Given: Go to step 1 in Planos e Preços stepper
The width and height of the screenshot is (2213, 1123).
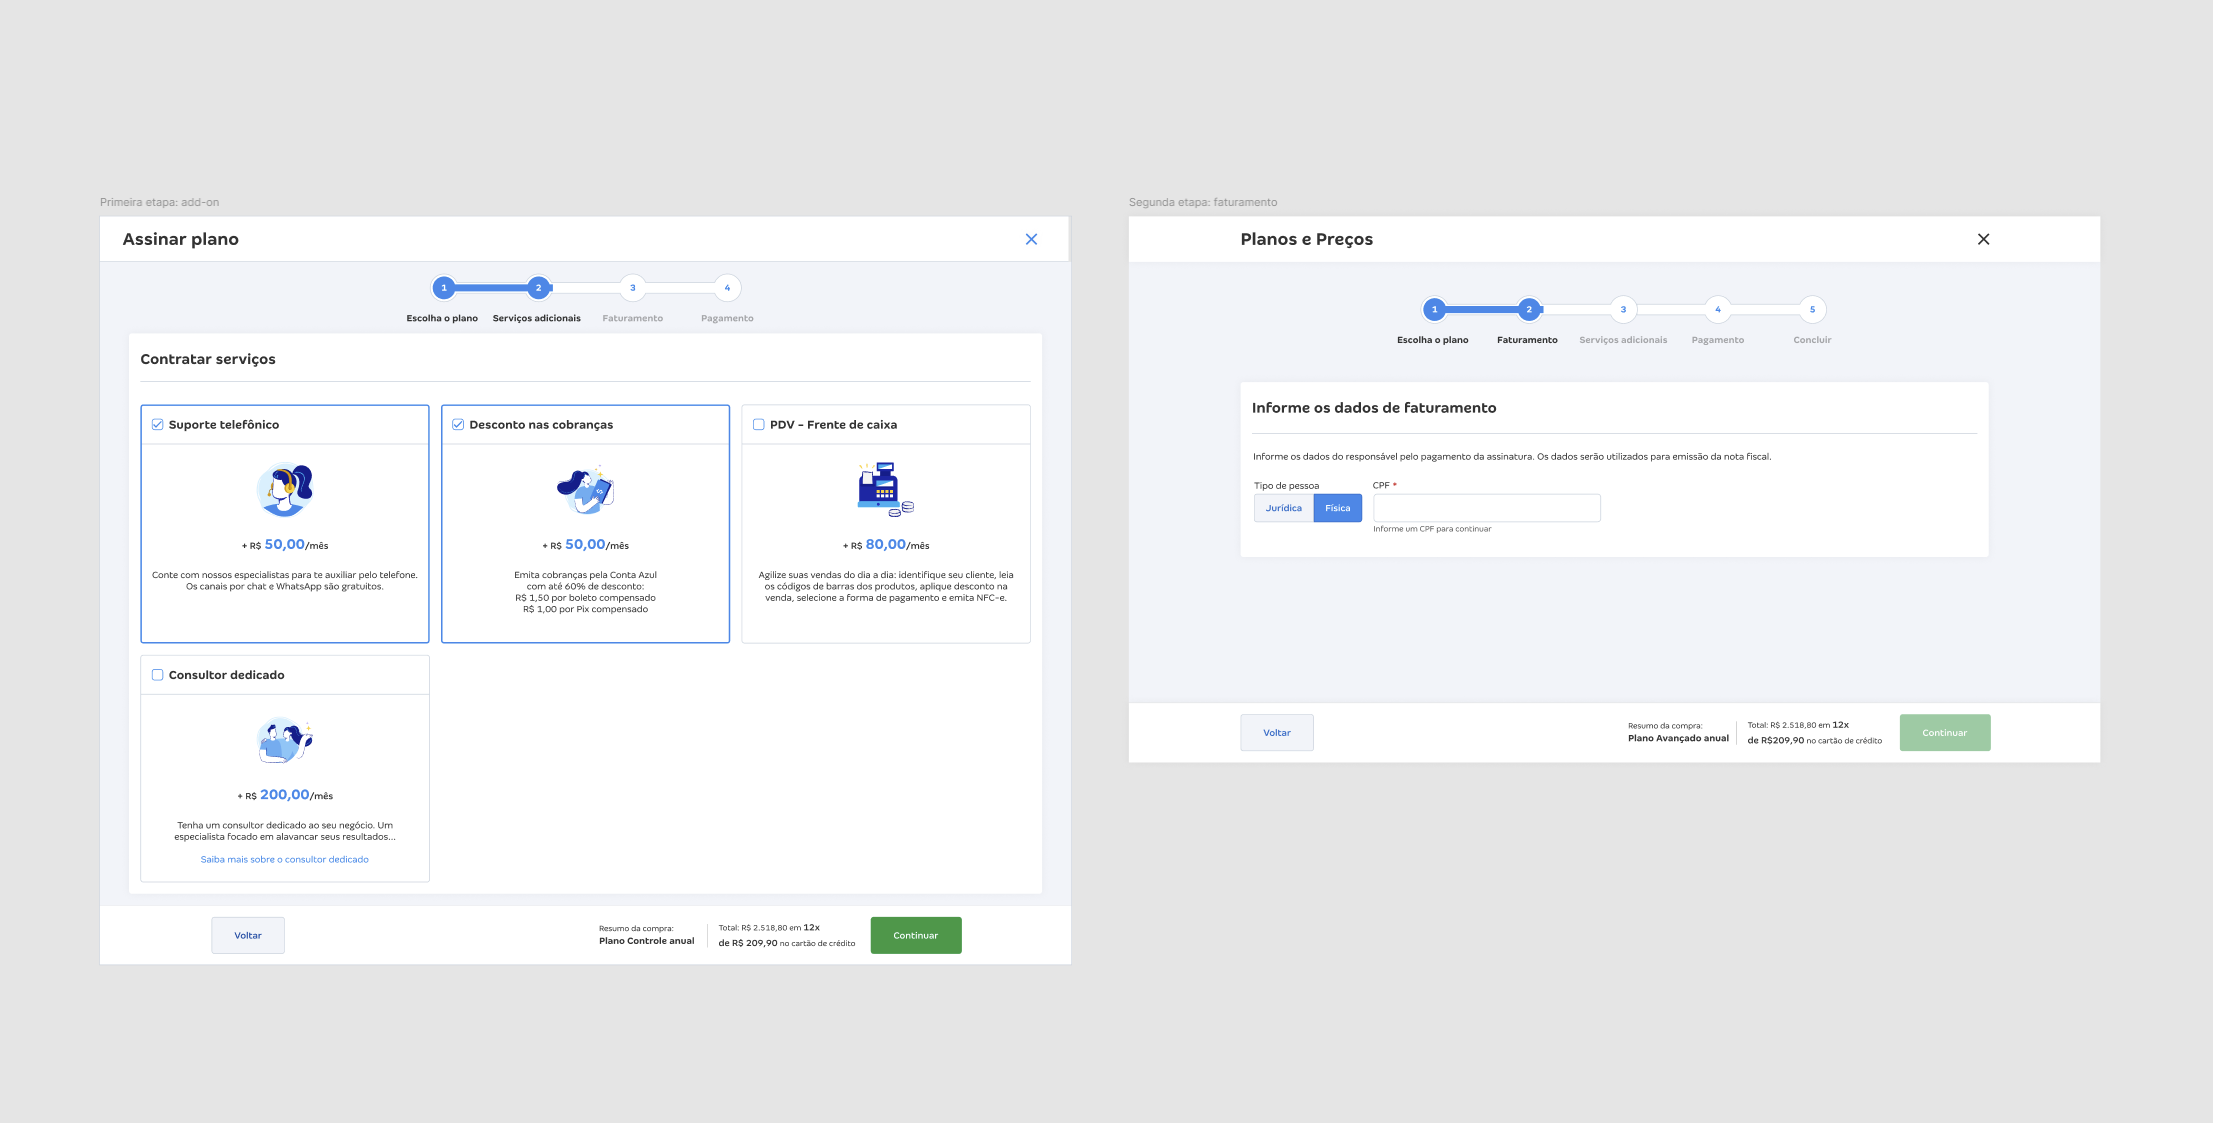Looking at the screenshot, I should (1434, 310).
